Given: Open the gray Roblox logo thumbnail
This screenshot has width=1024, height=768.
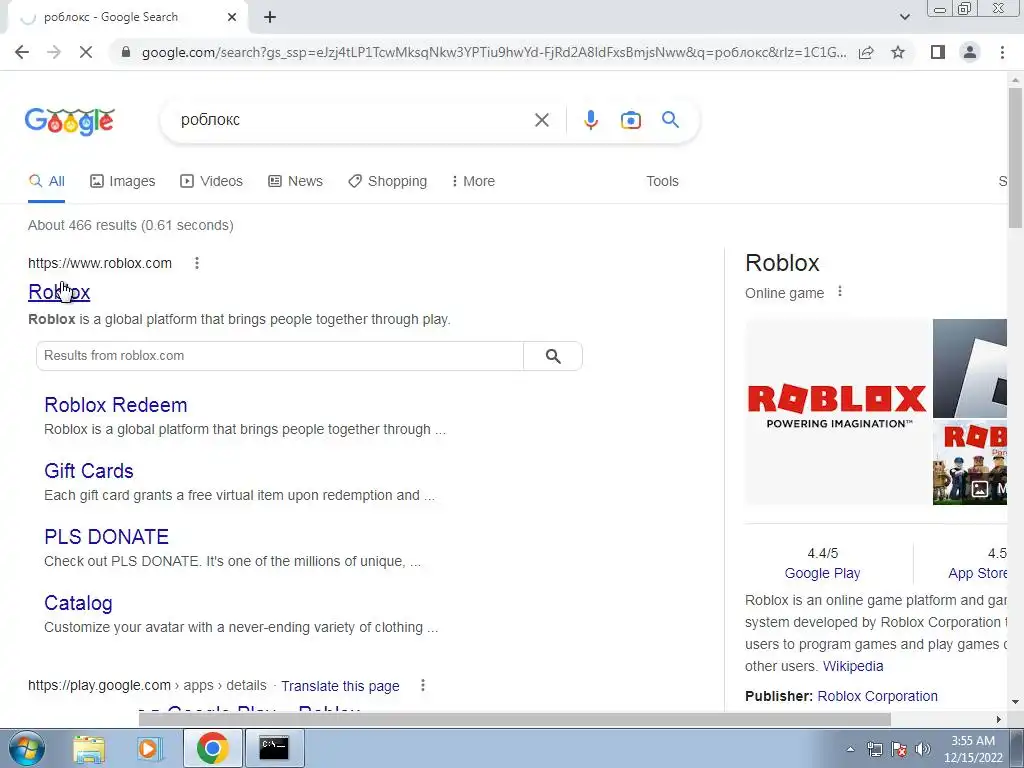Looking at the screenshot, I should (x=970, y=368).
